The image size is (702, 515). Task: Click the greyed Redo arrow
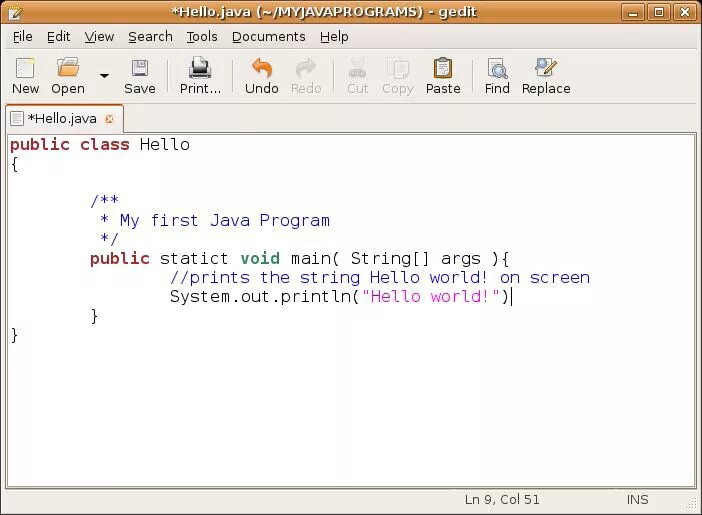pos(306,68)
